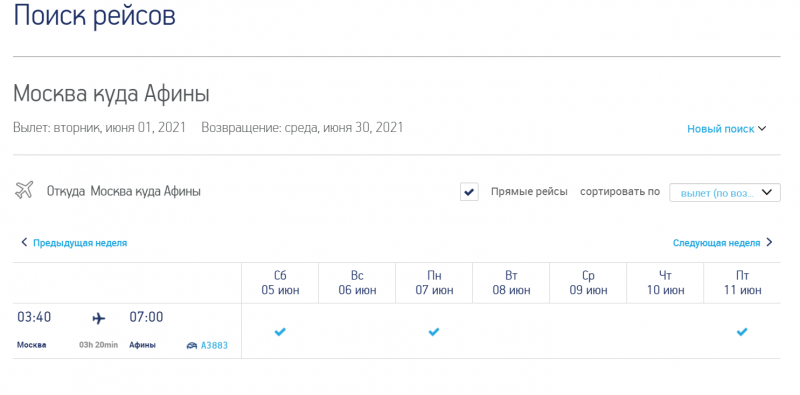Image resolution: width=800 pixels, height=395 pixels.
Task: Click the plane icon between 03:40 and 07:00
Action: point(98,319)
